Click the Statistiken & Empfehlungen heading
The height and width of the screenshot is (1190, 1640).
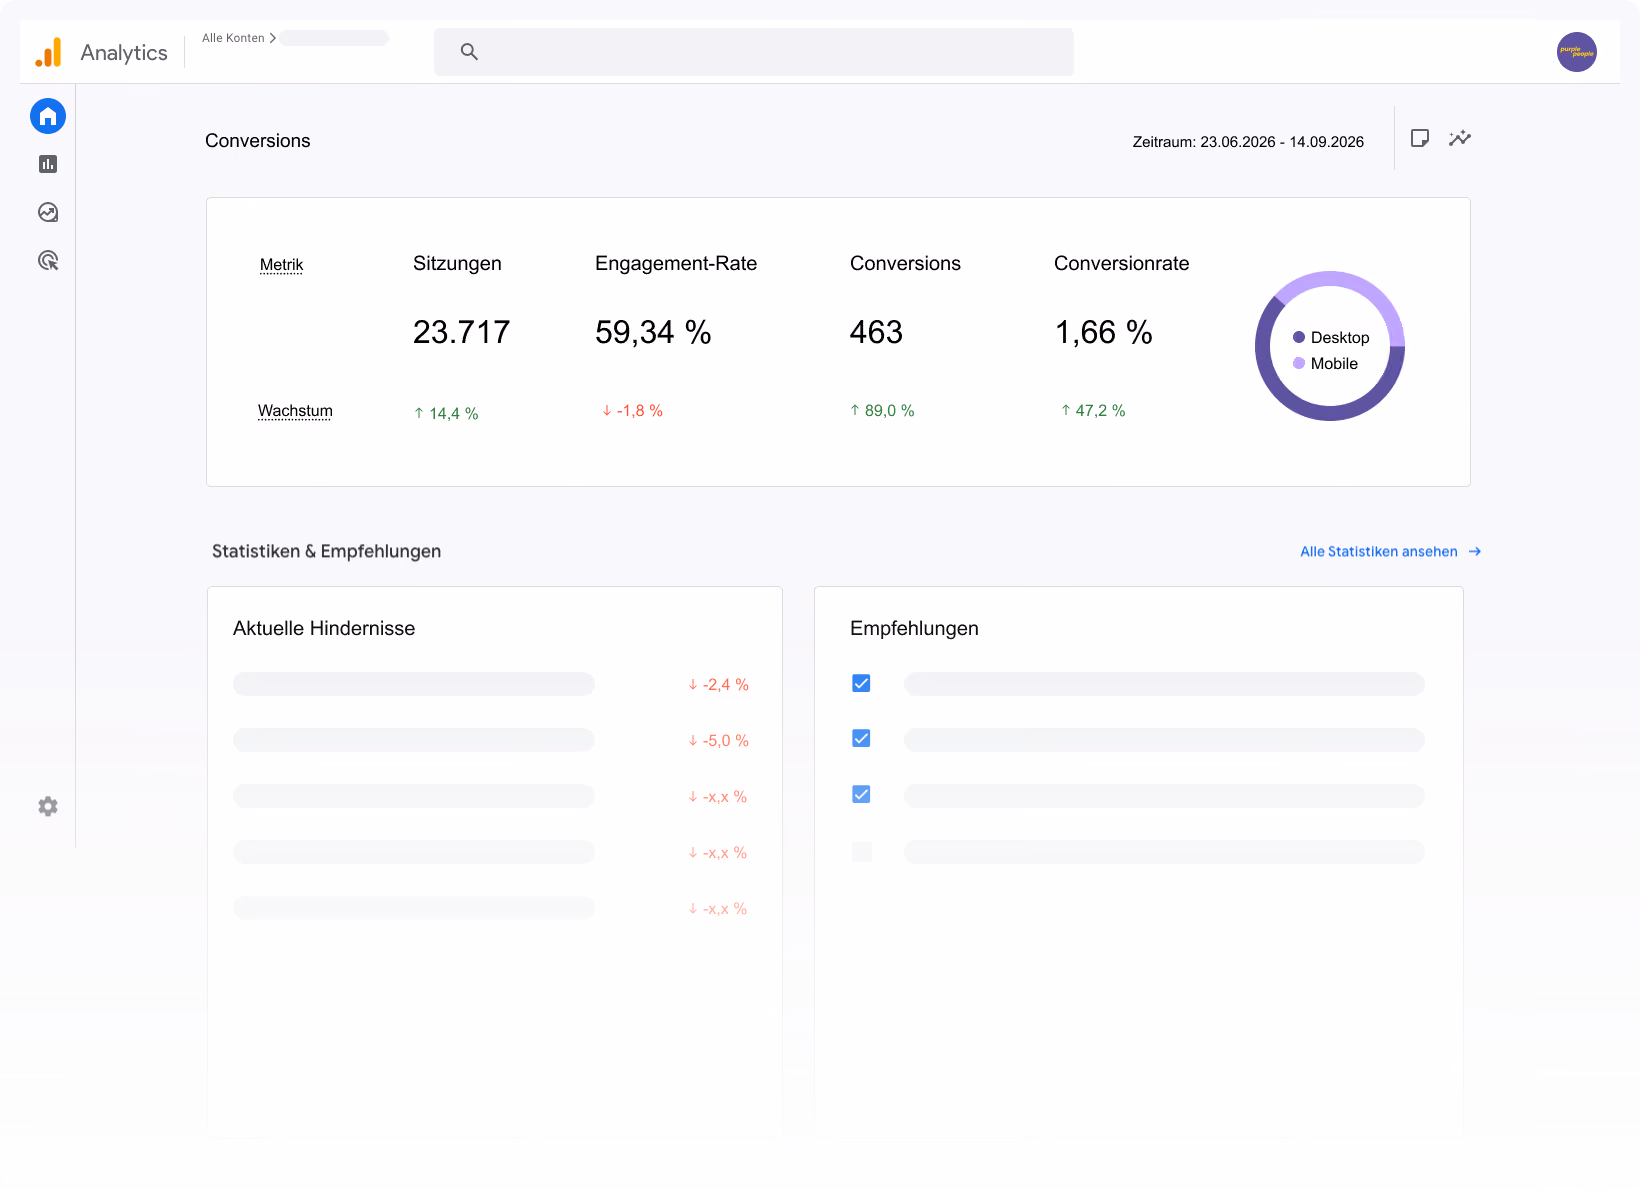[x=326, y=551]
